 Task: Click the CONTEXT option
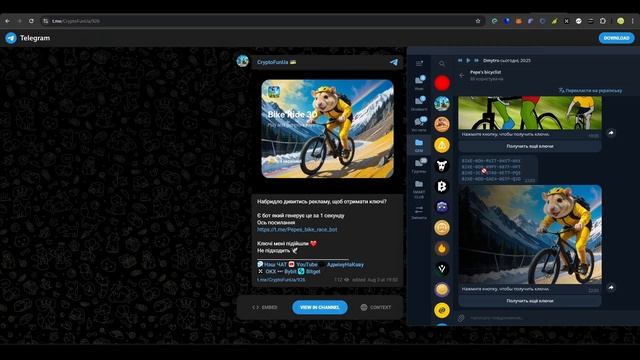pos(376,307)
